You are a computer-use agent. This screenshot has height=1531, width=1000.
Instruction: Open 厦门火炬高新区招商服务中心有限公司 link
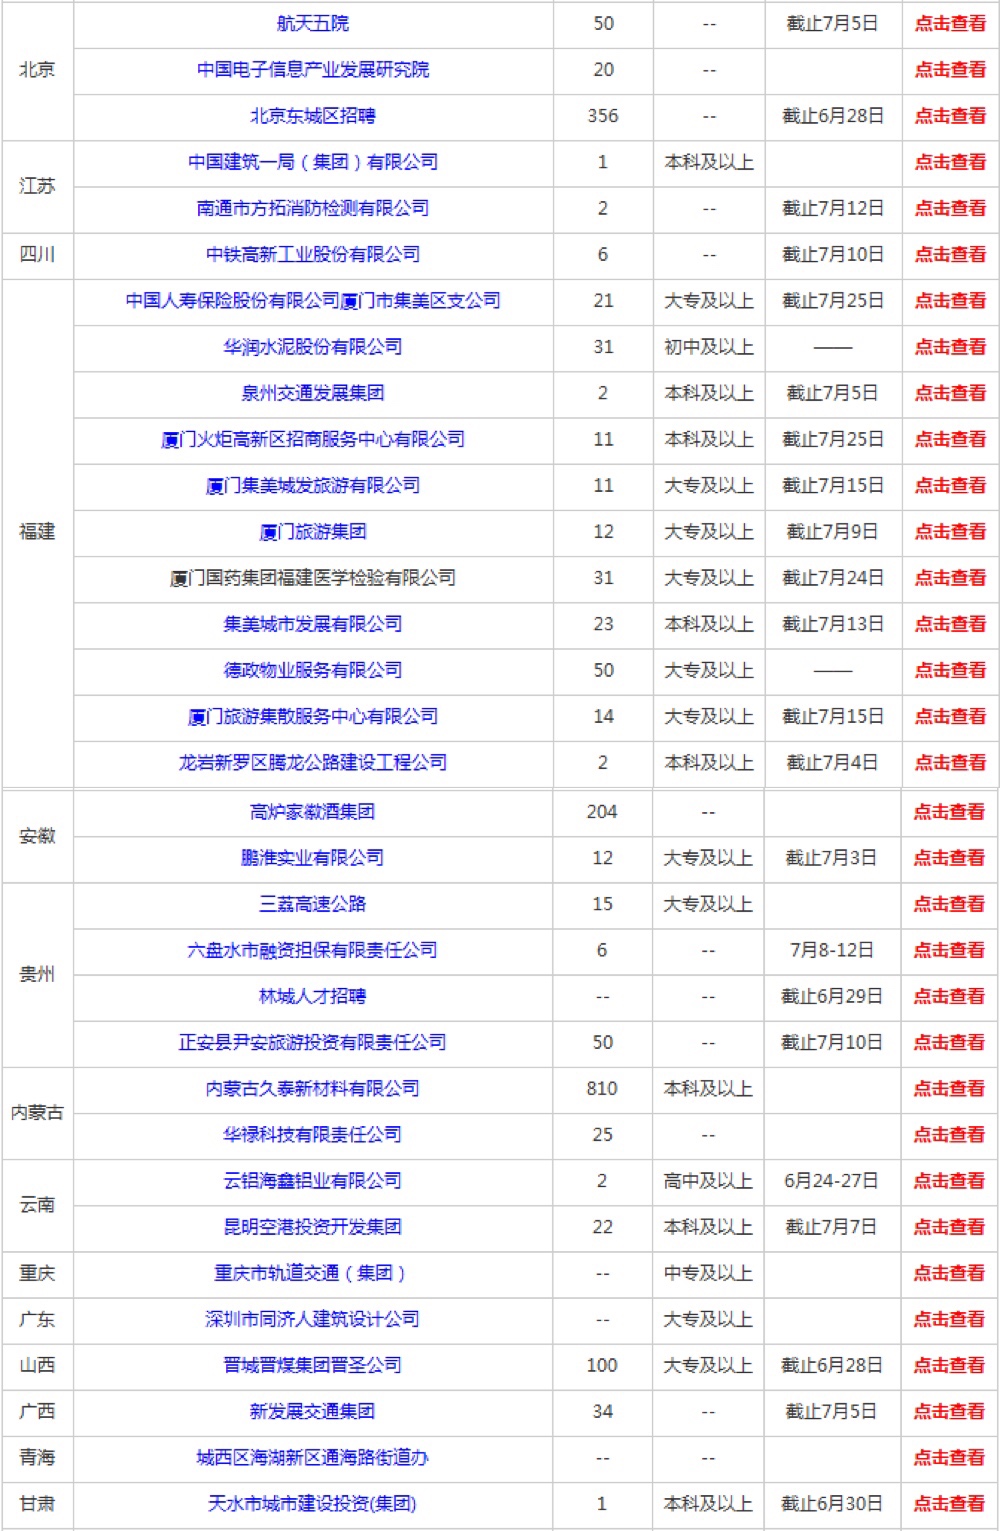pyautogui.click(x=313, y=439)
